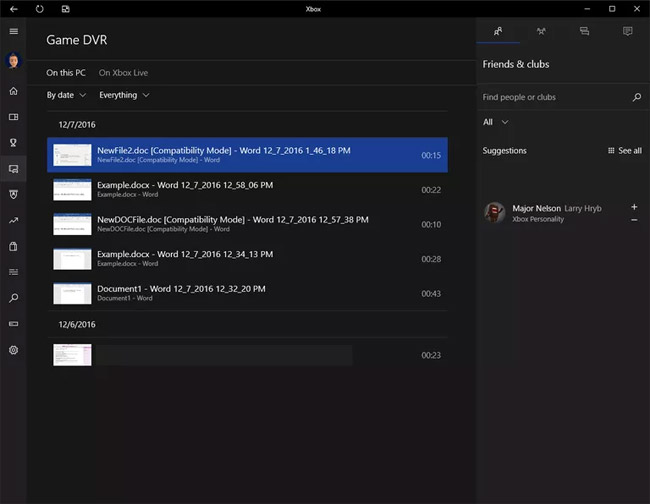The image size is (650, 504).
Task: Switch to Messages tab icon
Action: click(584, 31)
